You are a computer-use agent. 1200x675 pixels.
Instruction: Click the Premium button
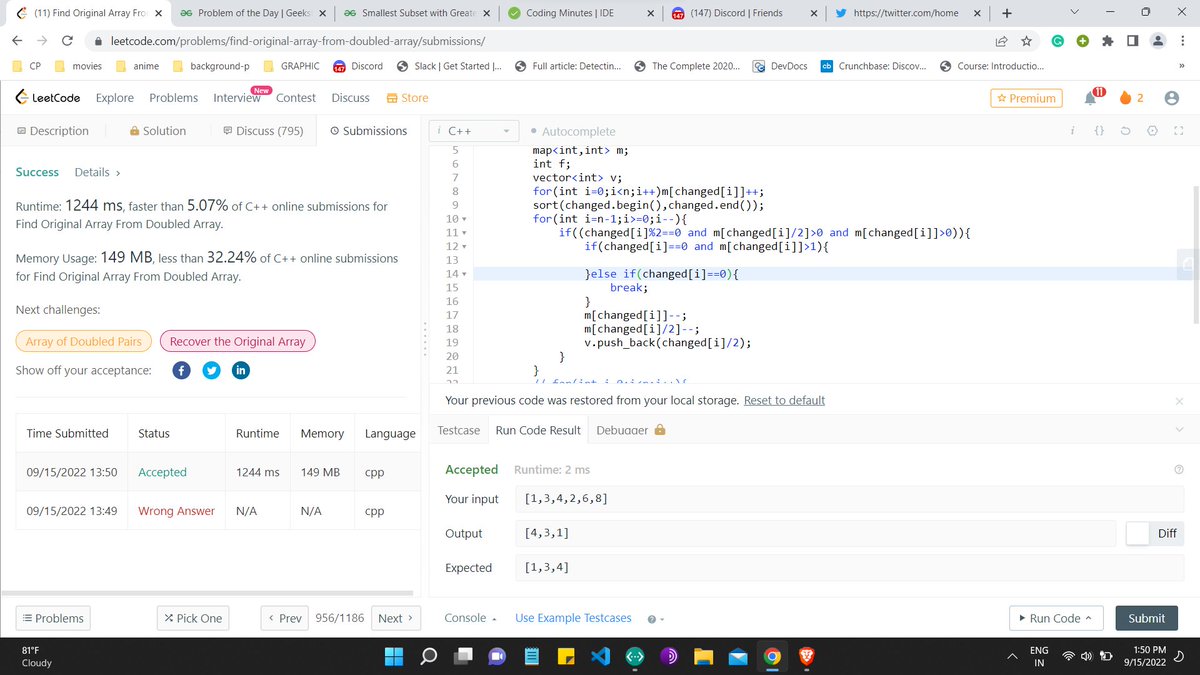click(x=1027, y=98)
